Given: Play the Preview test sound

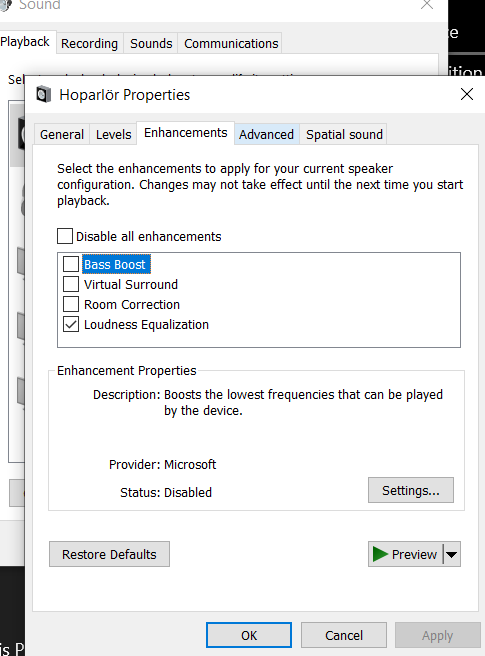Looking at the screenshot, I should (405, 554).
